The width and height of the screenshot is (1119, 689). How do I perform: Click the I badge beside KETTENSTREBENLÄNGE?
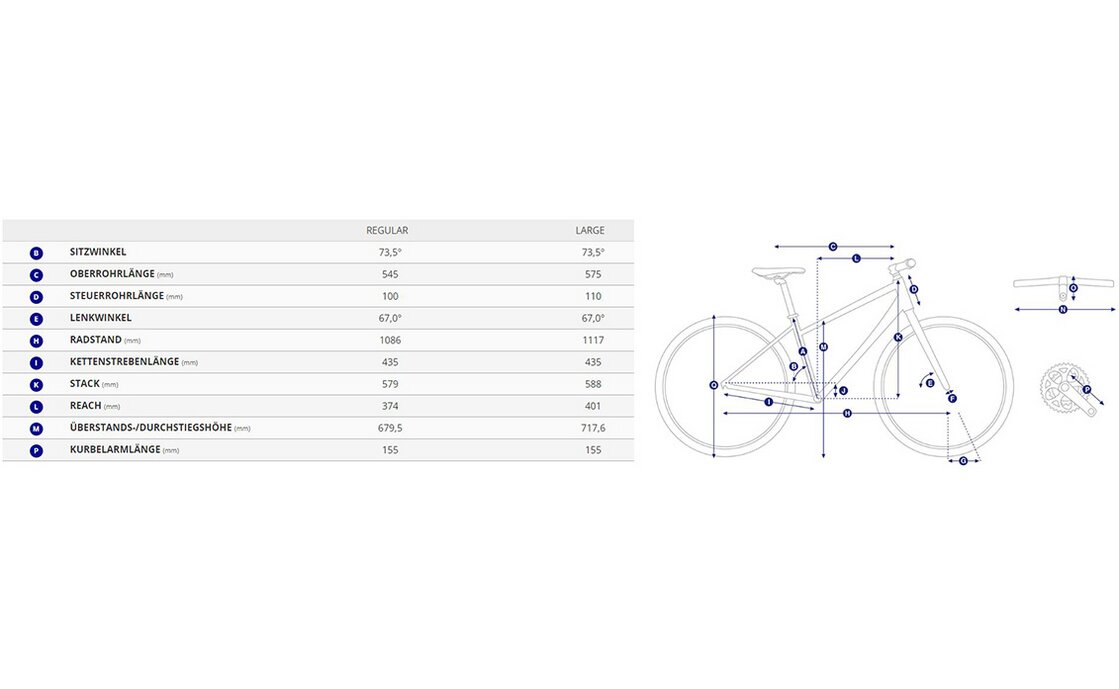click(37, 363)
